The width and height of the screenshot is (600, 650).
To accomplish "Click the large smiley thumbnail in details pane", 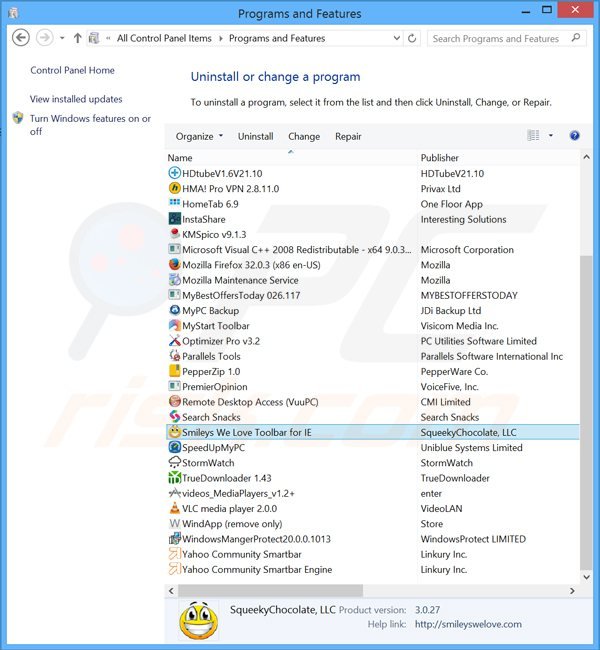I will point(198,621).
